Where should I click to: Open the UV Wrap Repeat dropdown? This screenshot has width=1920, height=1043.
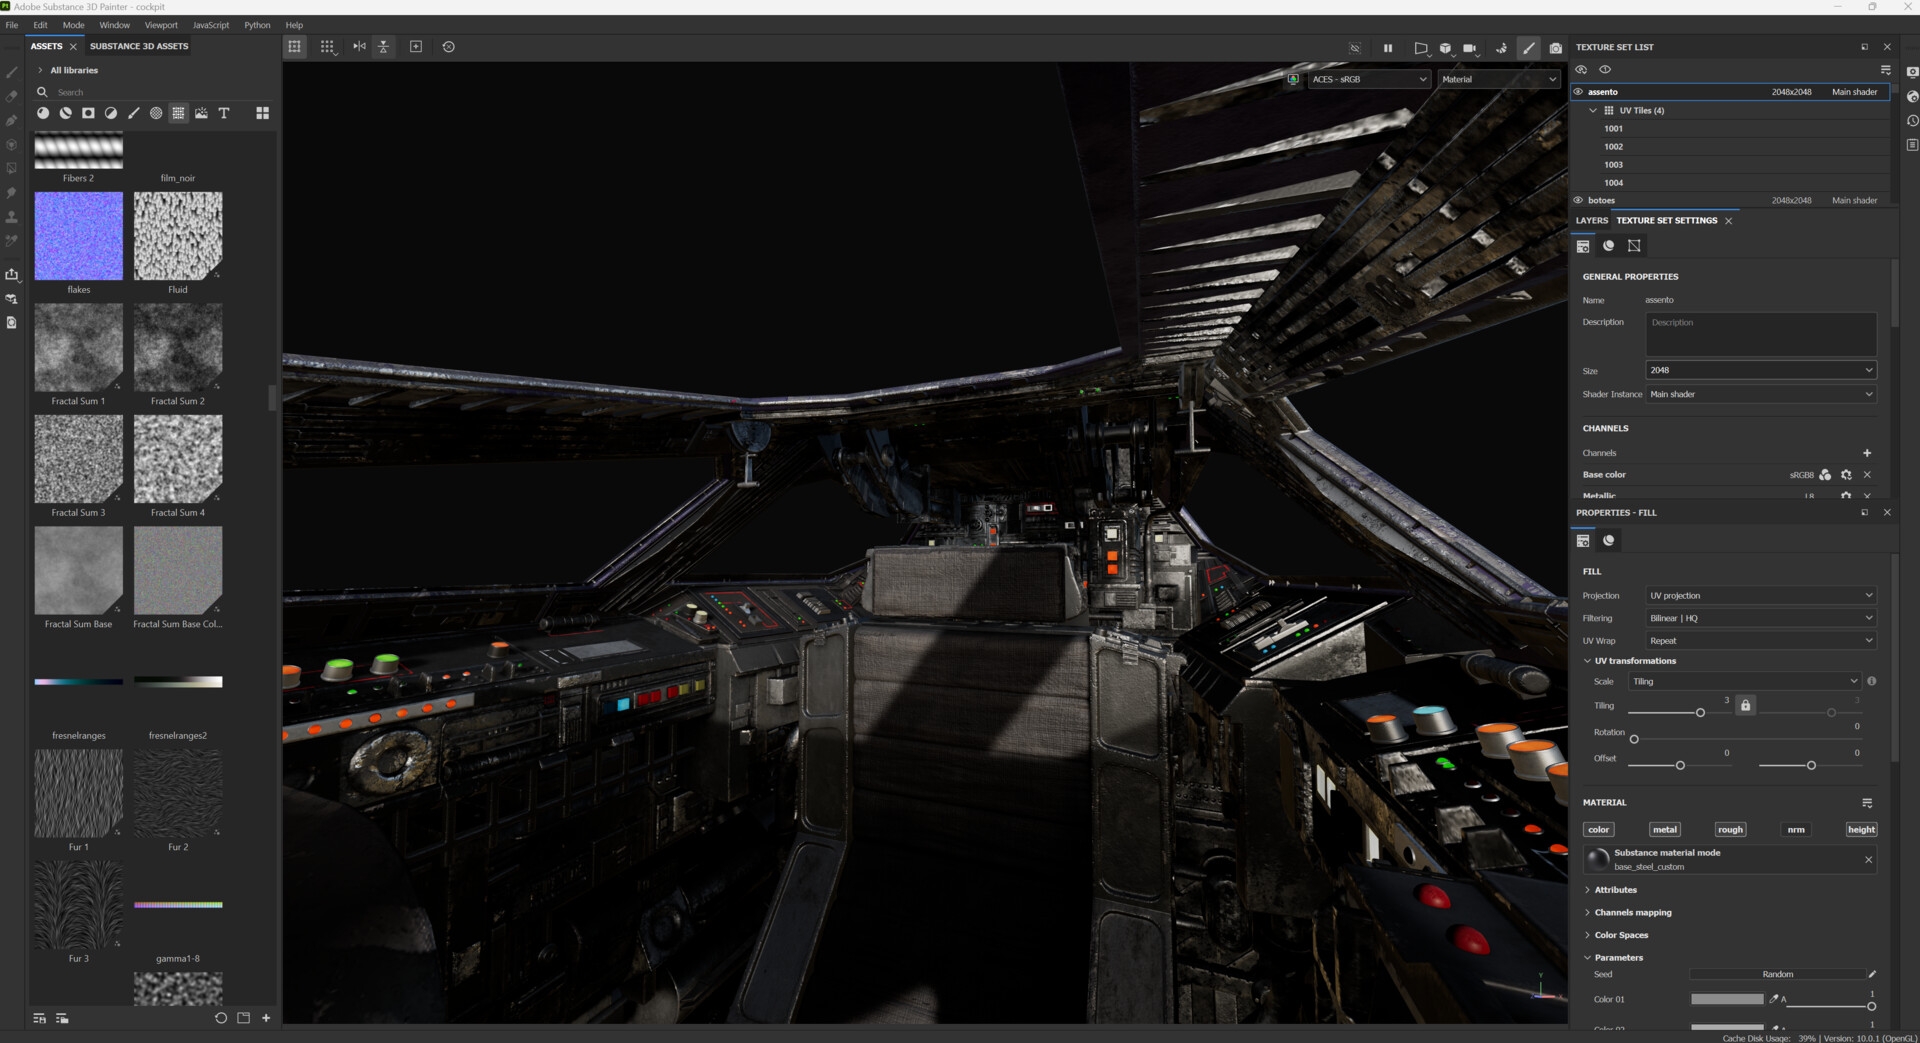1761,641
